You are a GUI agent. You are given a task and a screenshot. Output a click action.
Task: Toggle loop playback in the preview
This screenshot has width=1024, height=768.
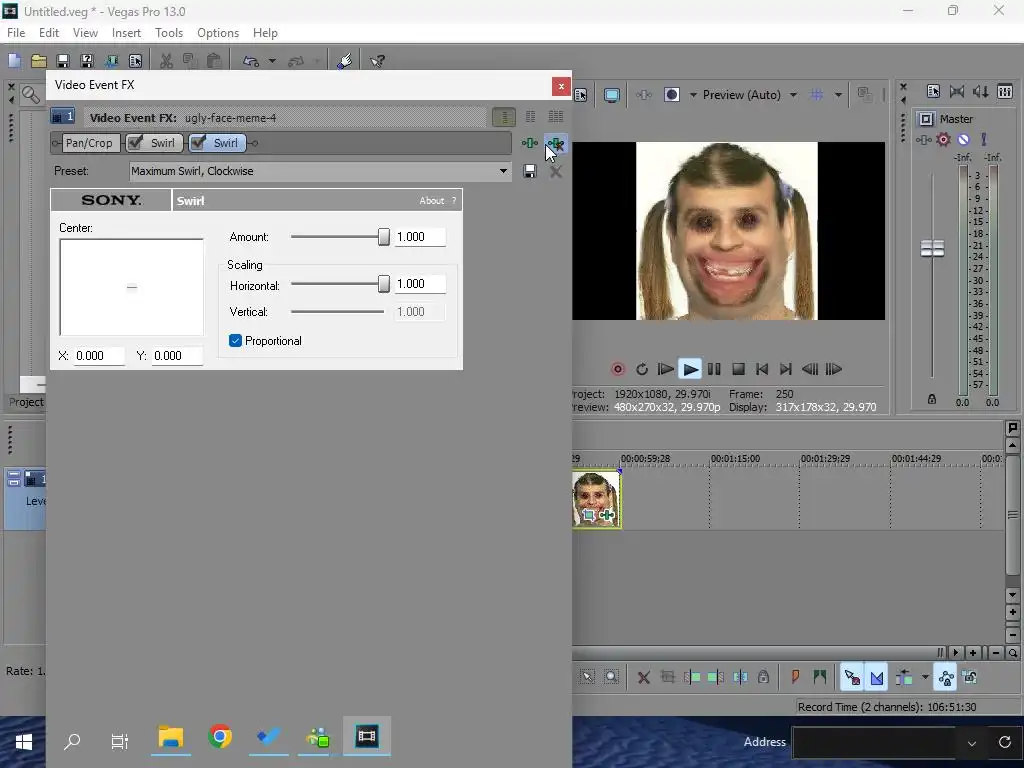coord(642,369)
